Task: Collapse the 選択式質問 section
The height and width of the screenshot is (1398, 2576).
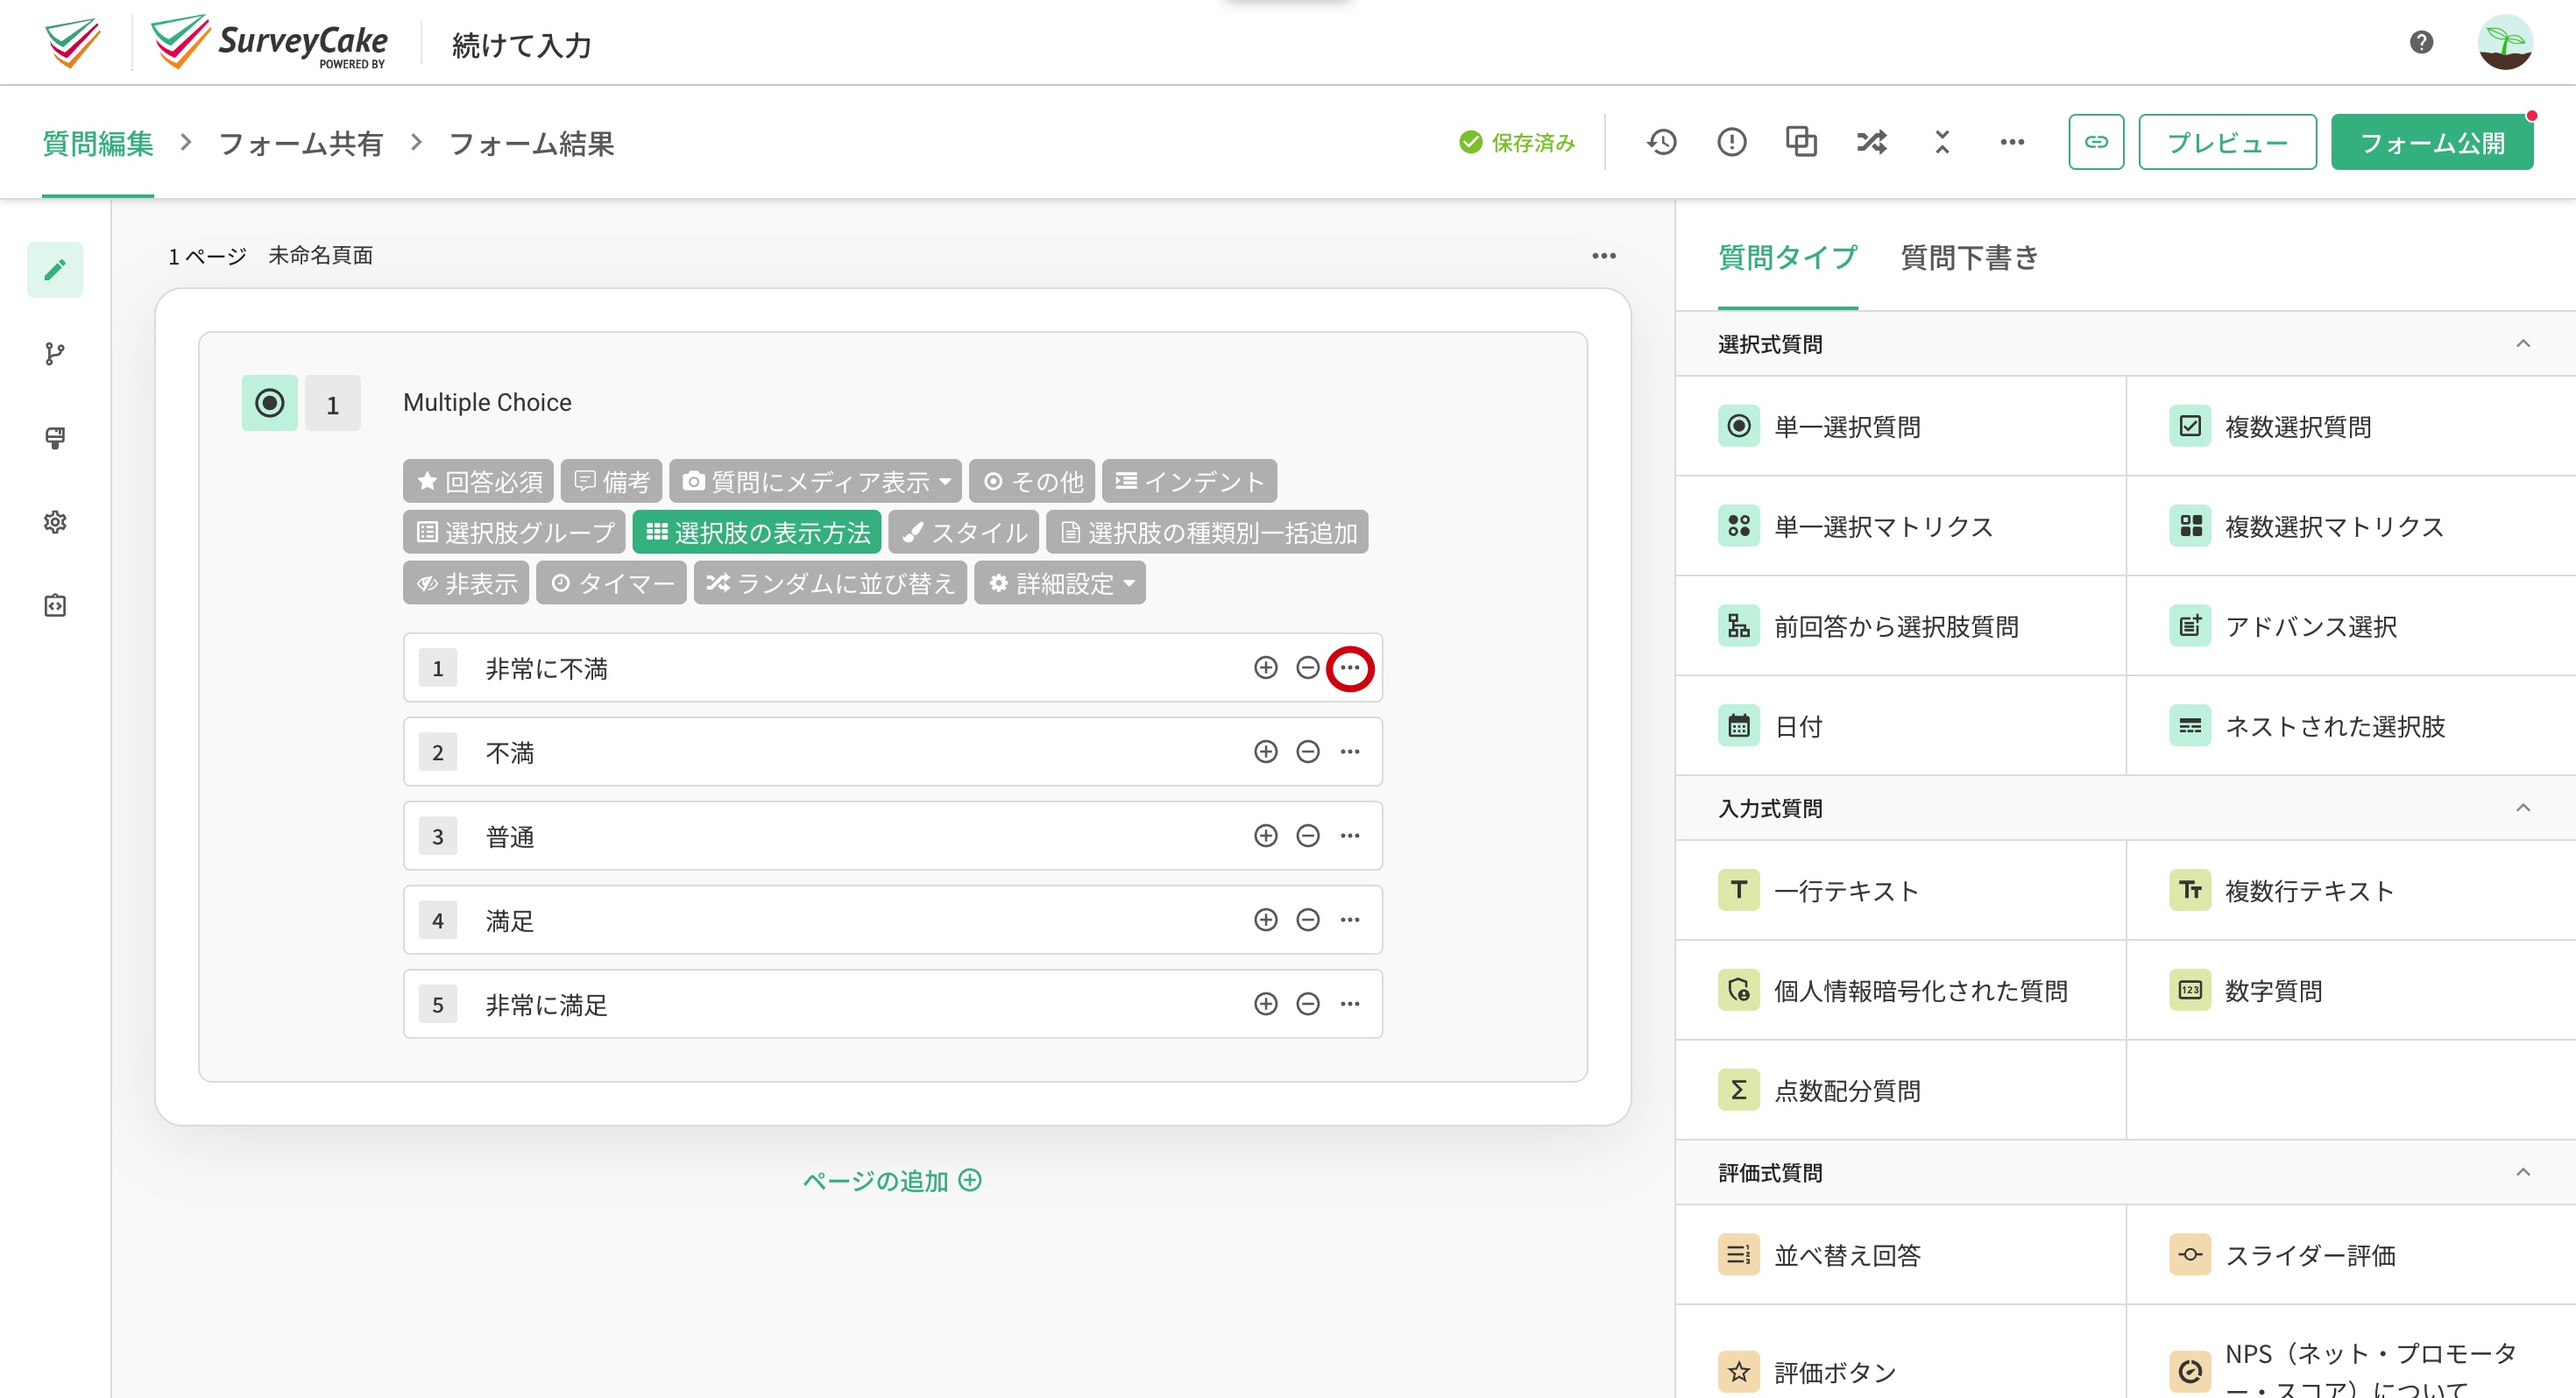Action: coord(2523,343)
